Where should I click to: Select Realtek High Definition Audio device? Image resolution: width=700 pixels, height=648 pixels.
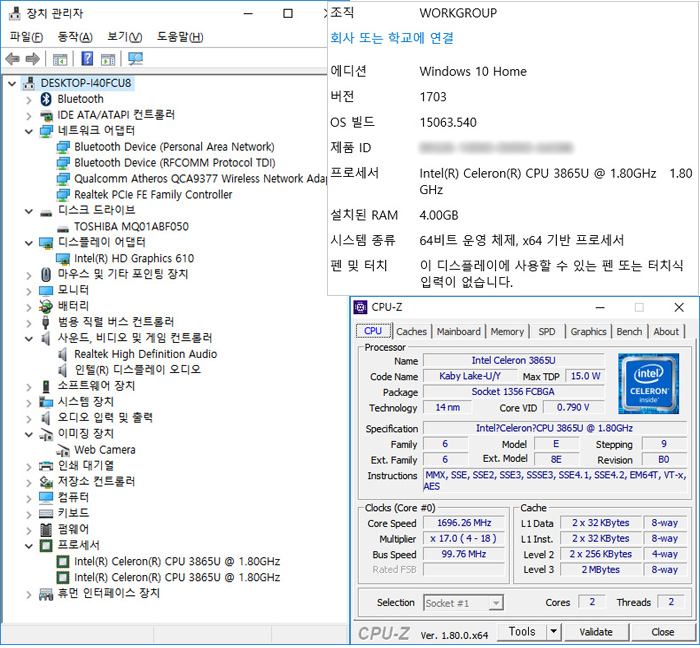tap(146, 354)
